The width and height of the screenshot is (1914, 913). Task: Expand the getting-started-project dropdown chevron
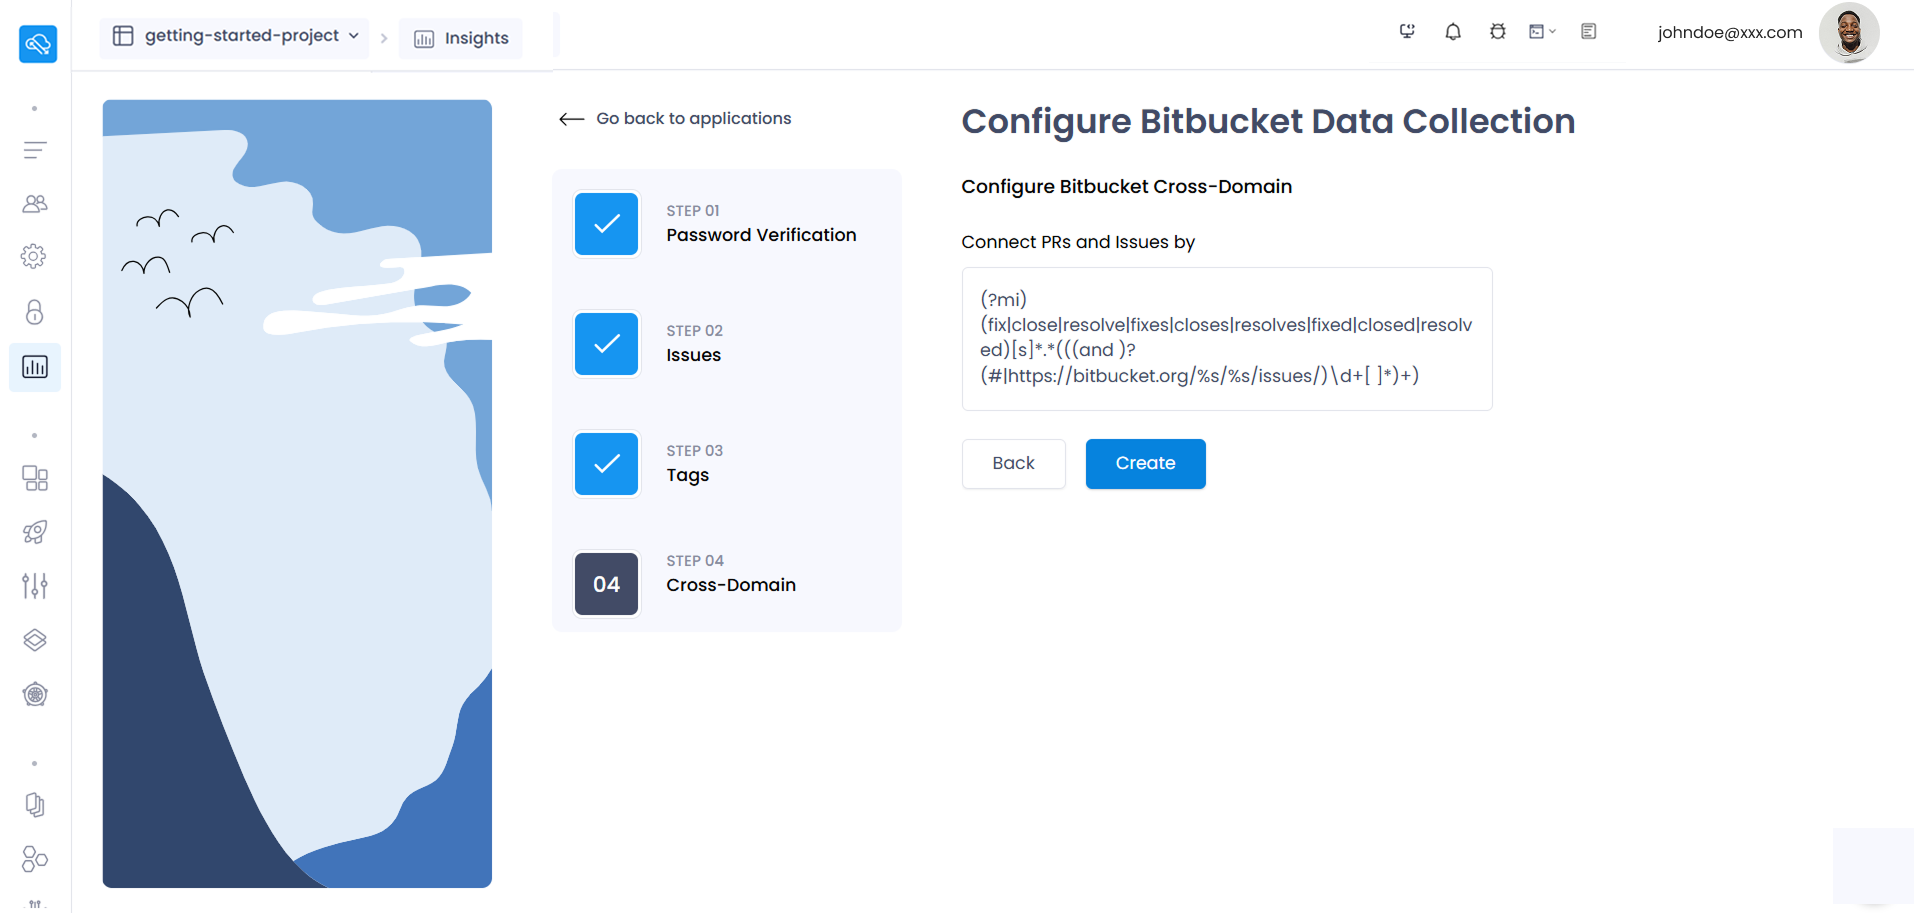354,36
